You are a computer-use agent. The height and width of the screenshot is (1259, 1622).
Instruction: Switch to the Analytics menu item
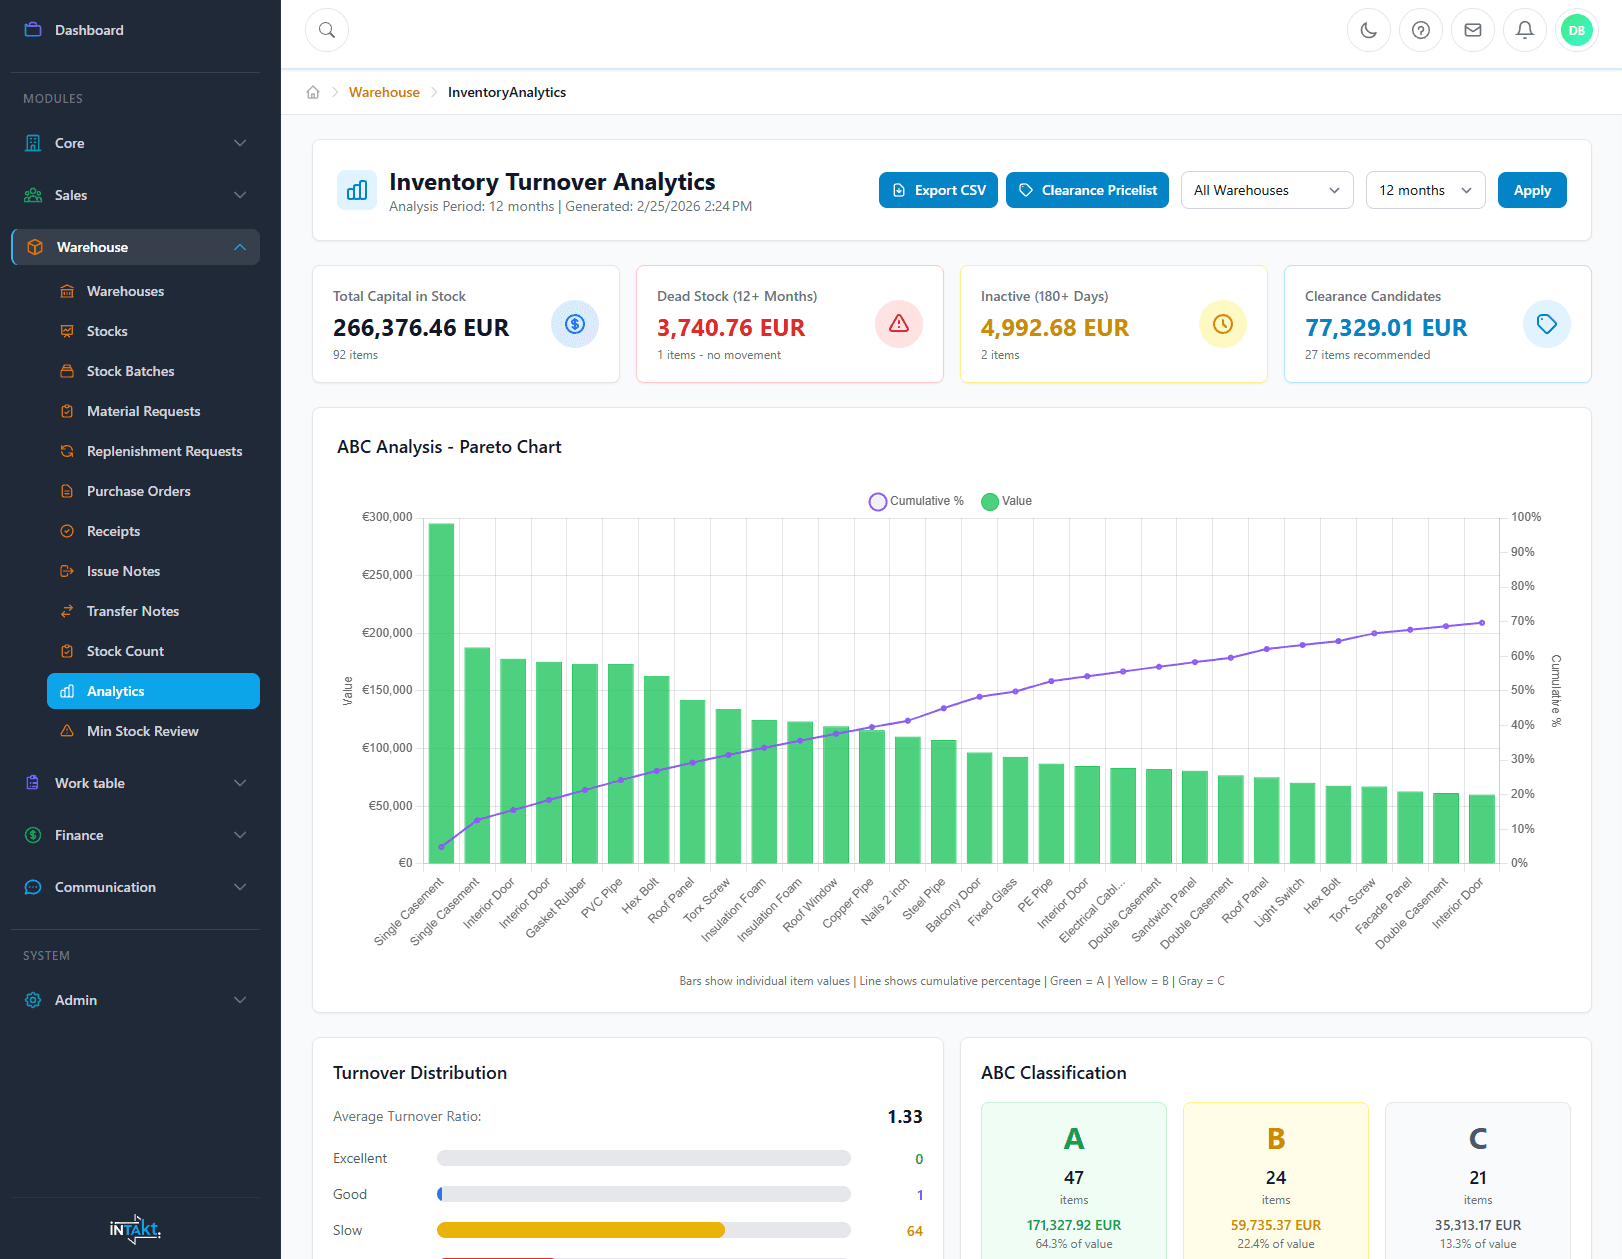[x=152, y=690]
